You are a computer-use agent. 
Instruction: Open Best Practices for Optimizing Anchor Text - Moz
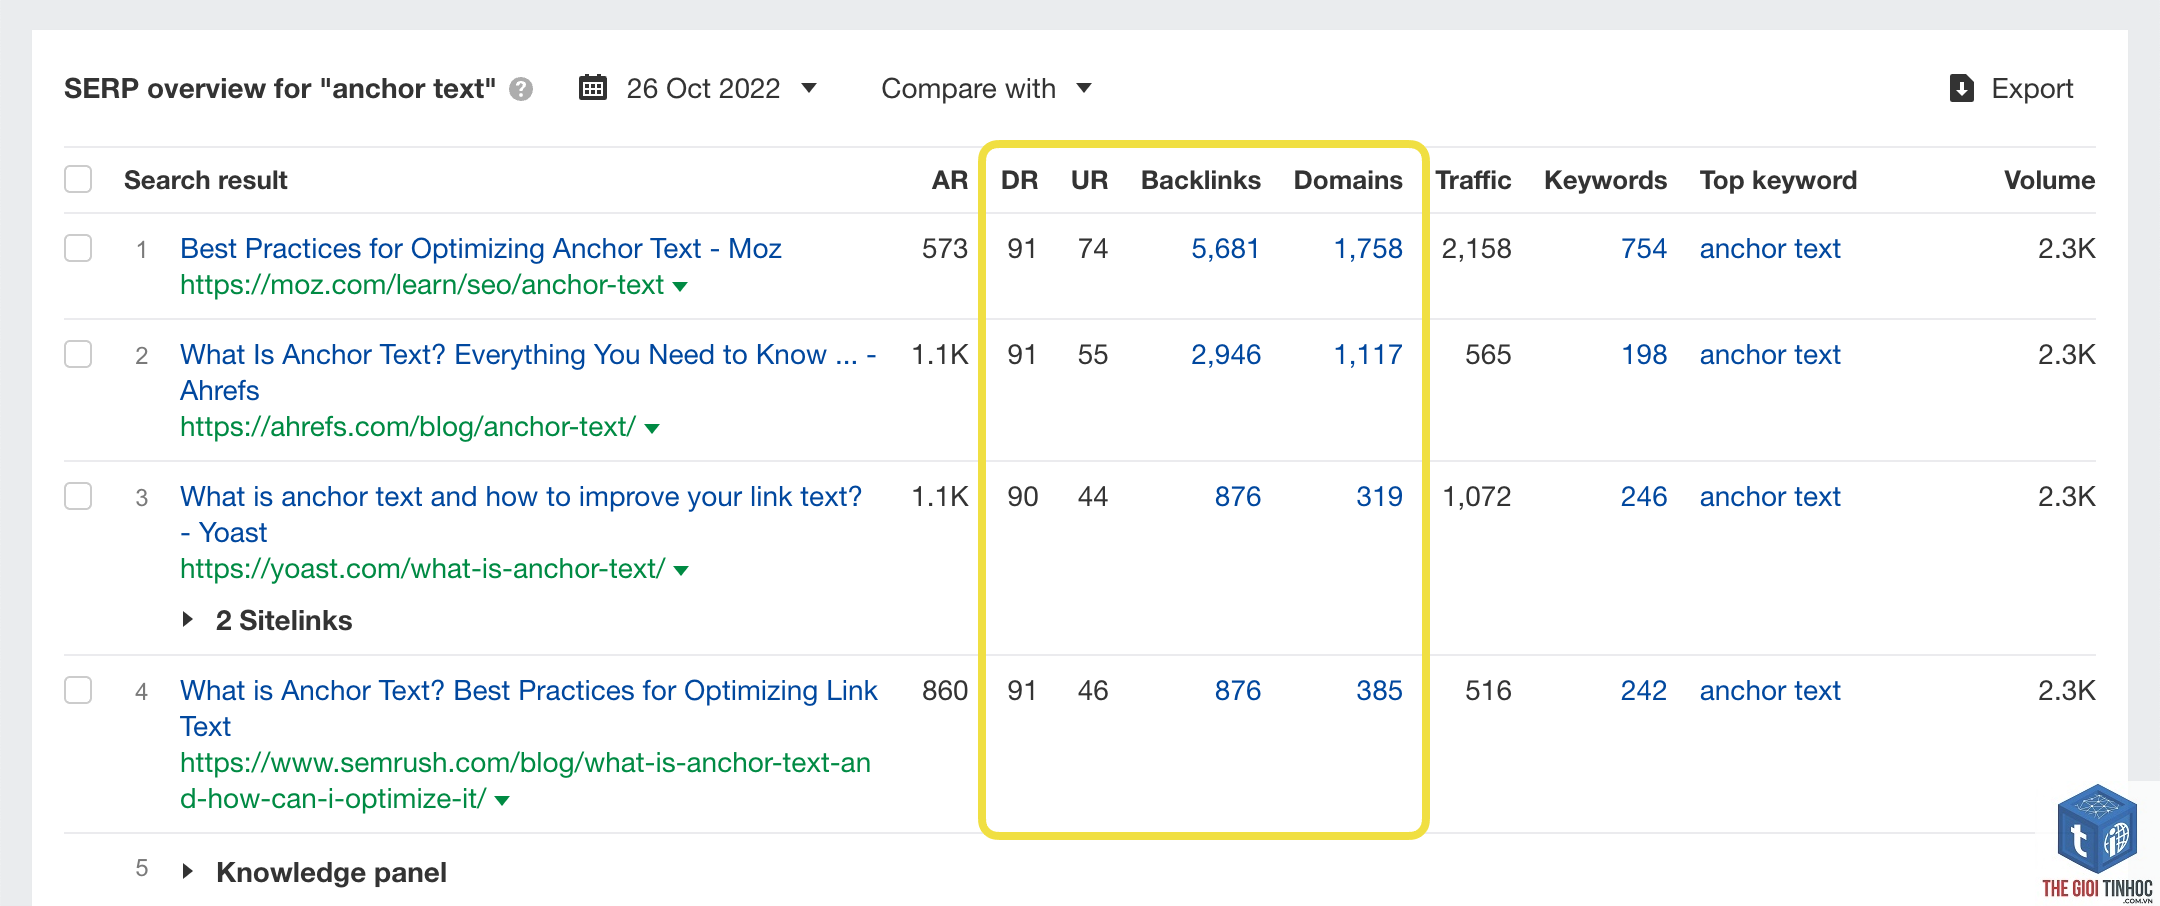point(481,248)
